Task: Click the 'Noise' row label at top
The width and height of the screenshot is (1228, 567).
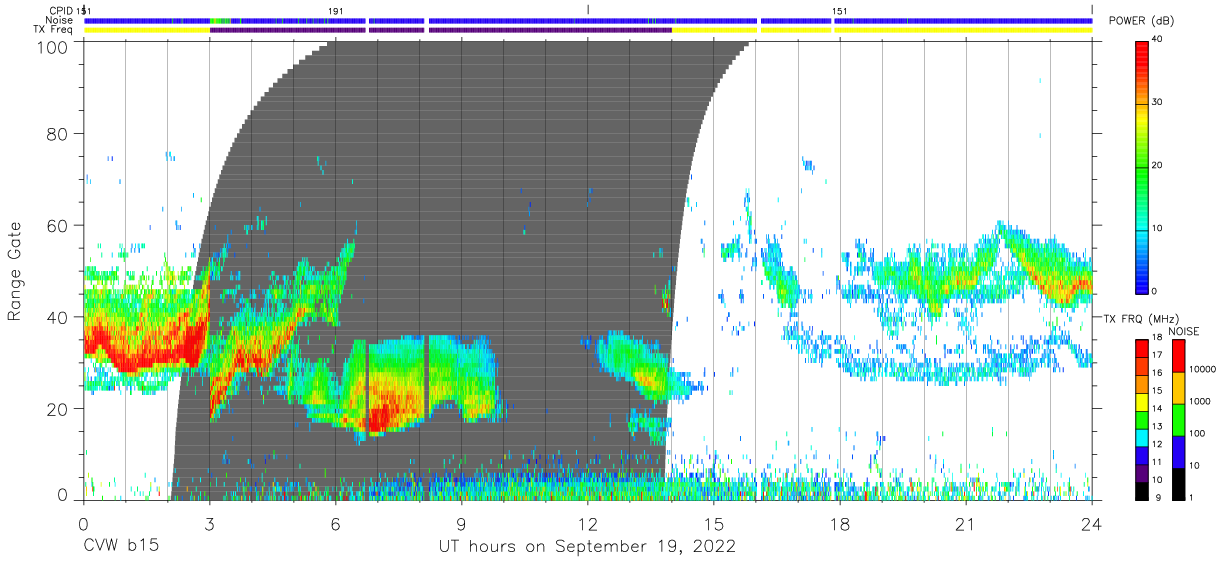Action: click(x=61, y=20)
